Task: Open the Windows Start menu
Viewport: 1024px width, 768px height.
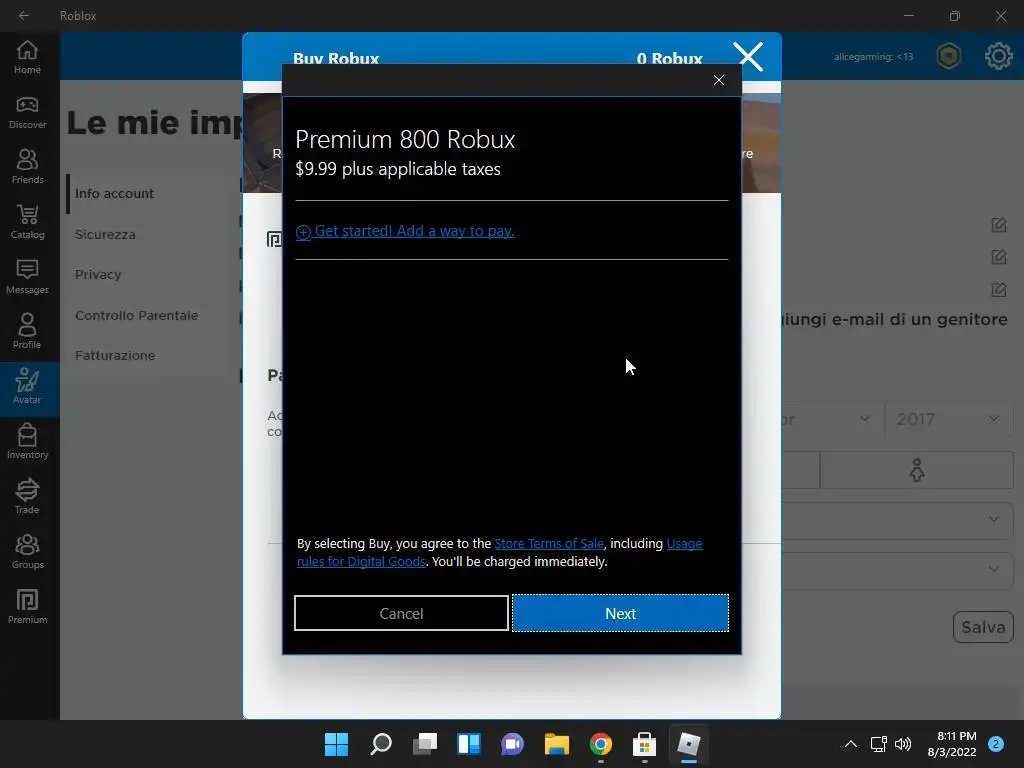Action: click(336, 744)
